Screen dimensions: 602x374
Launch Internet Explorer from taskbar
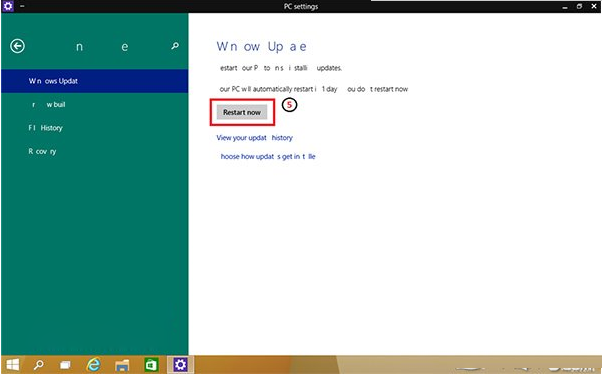(93, 364)
